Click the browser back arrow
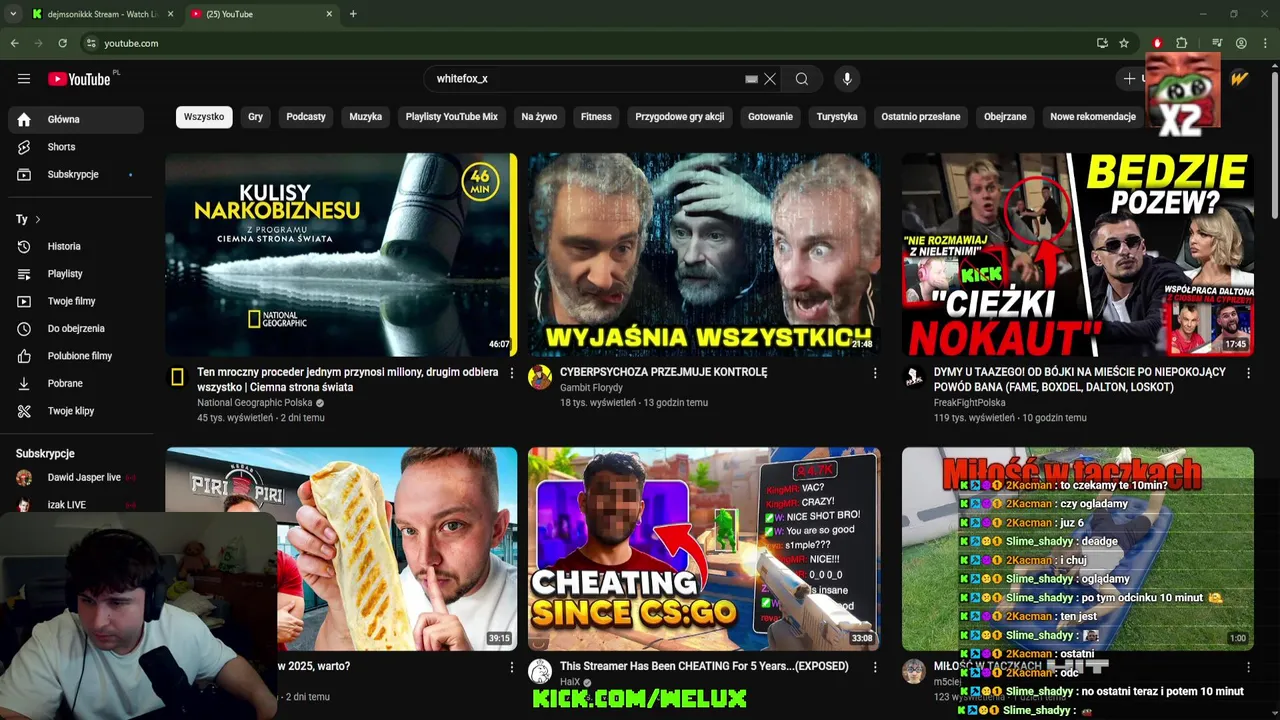The image size is (1280, 720). tap(14, 43)
